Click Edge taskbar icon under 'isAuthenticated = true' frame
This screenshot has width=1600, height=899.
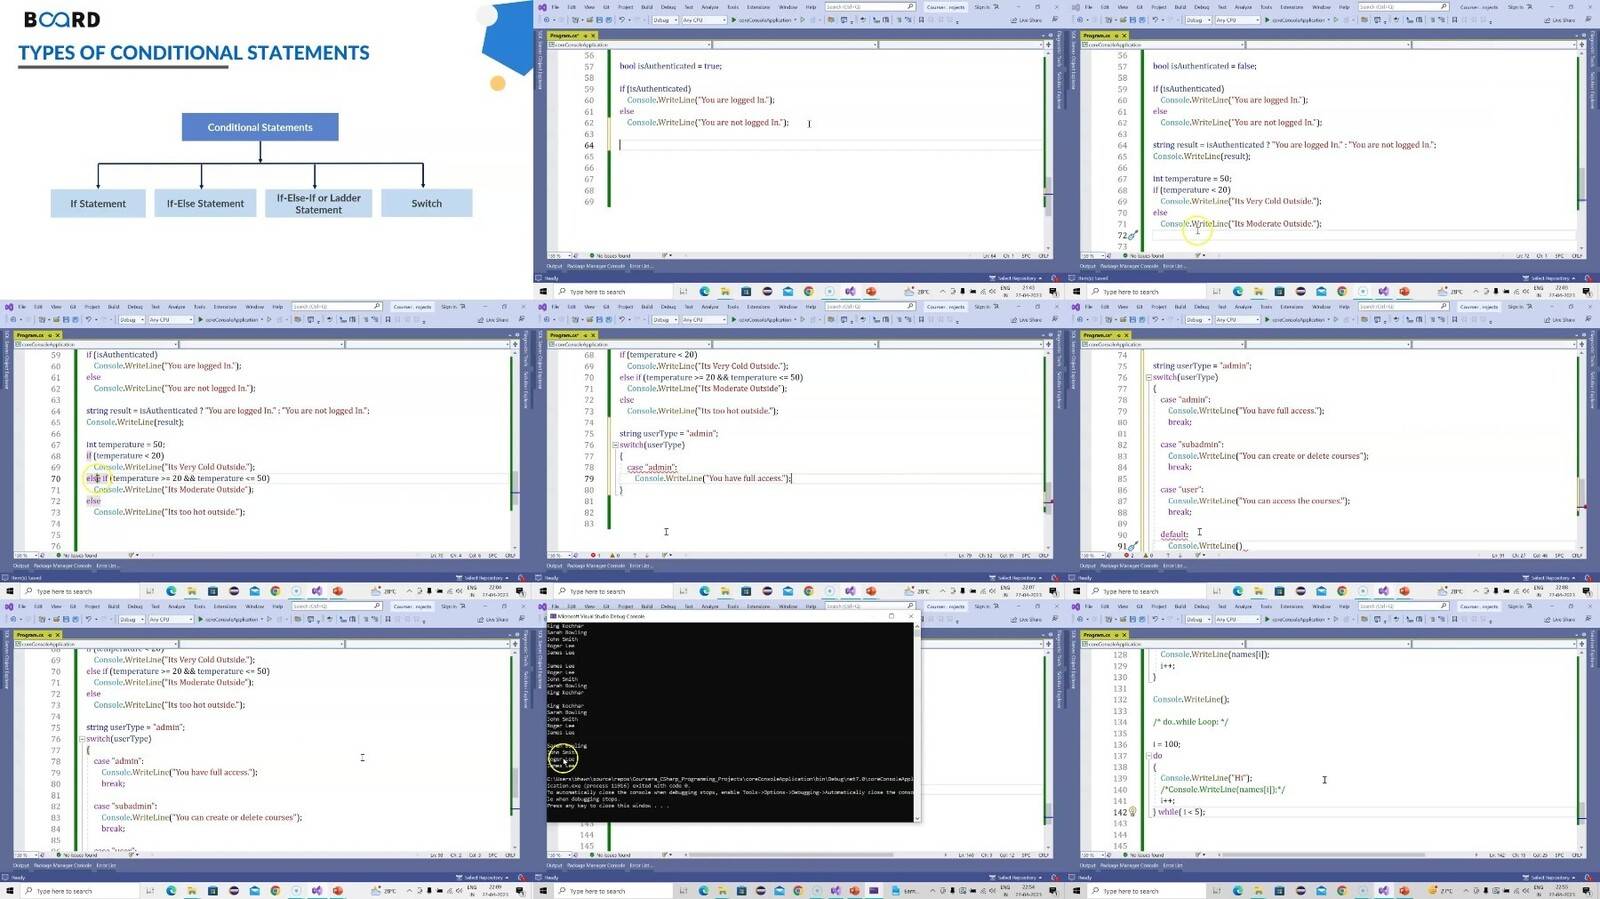(705, 292)
